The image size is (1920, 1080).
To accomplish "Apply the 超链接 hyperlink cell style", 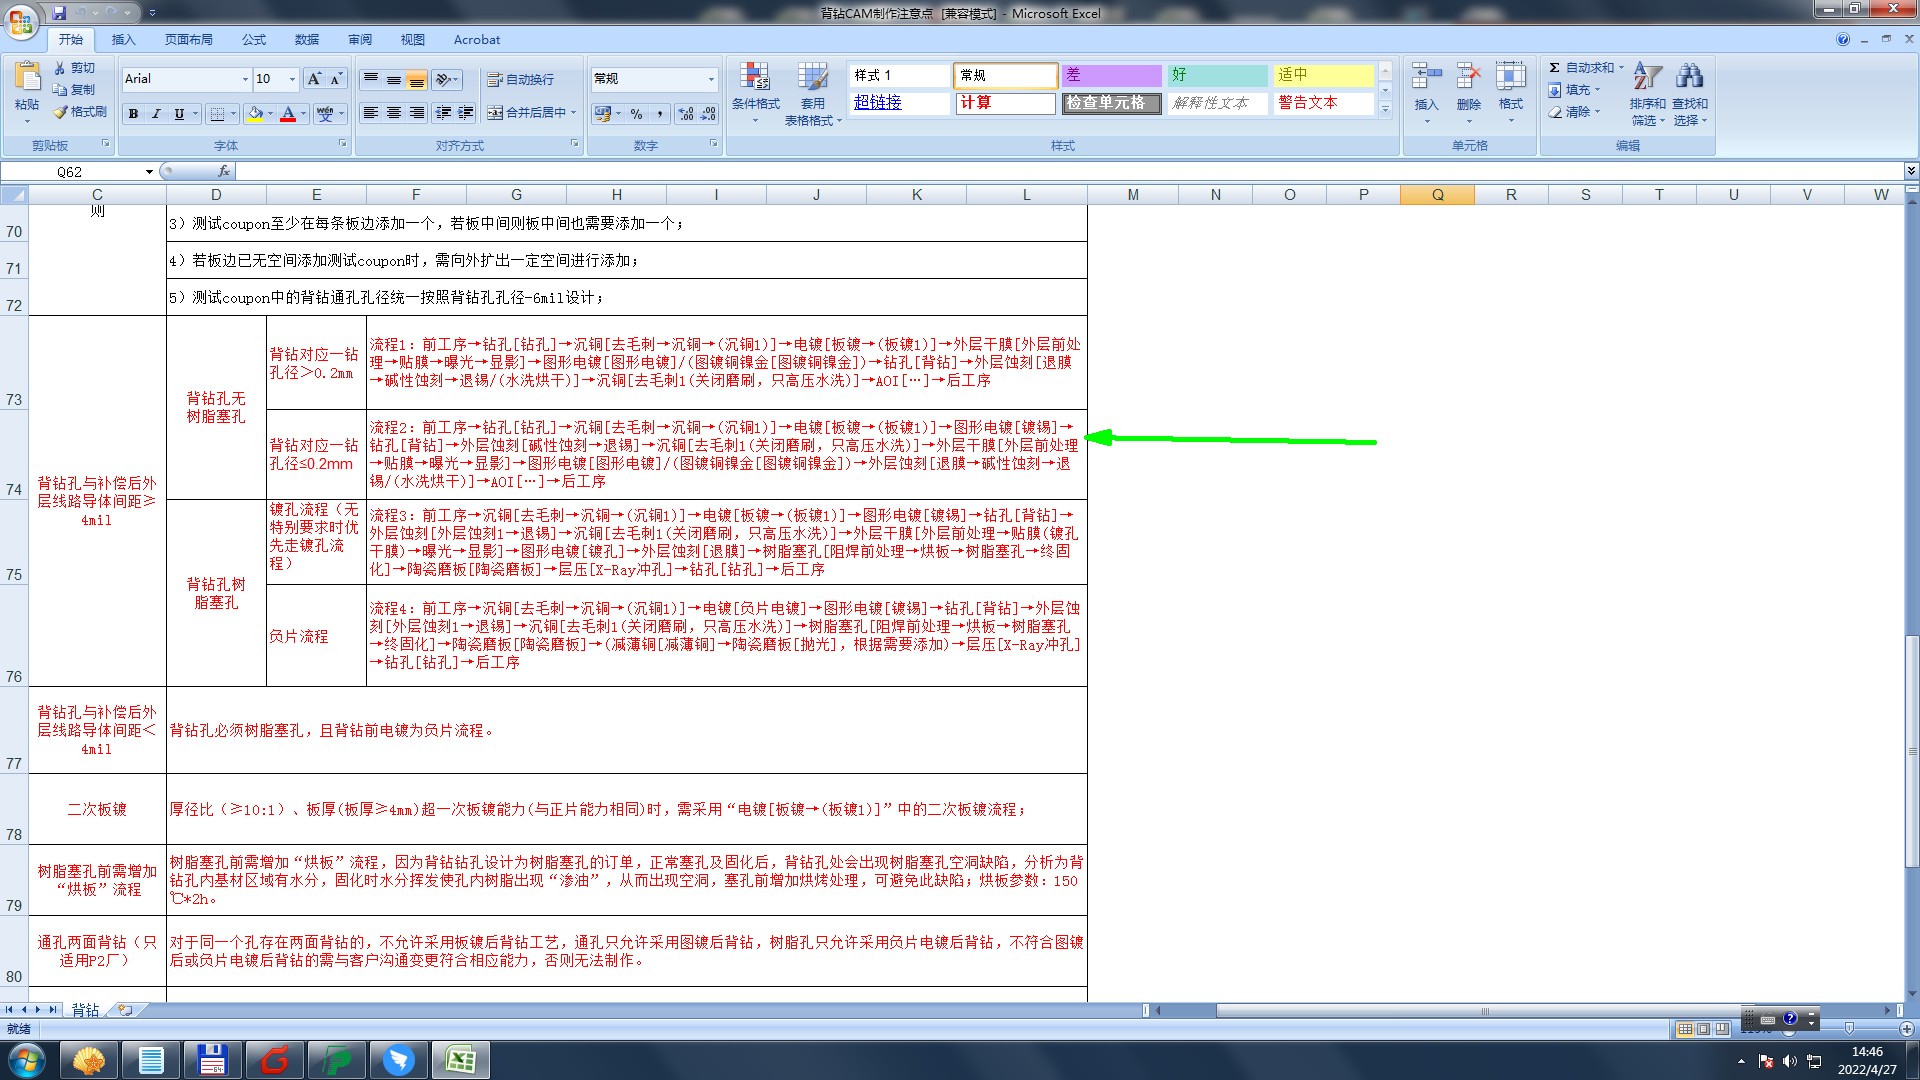I will (x=877, y=103).
